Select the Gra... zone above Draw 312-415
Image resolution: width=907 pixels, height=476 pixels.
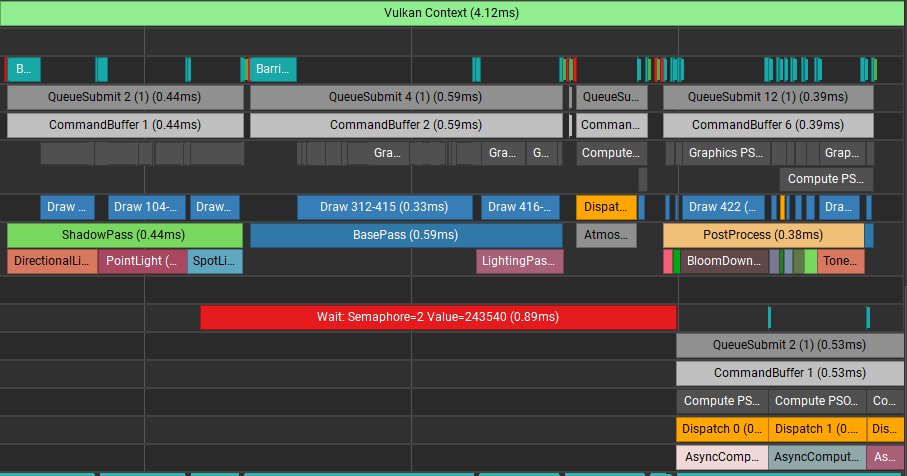(379, 153)
